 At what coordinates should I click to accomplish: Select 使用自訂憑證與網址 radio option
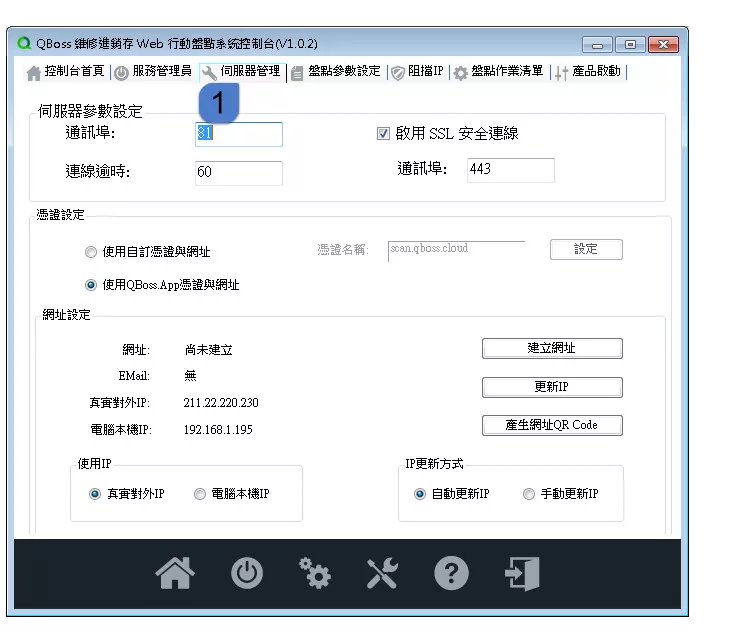(x=92, y=252)
